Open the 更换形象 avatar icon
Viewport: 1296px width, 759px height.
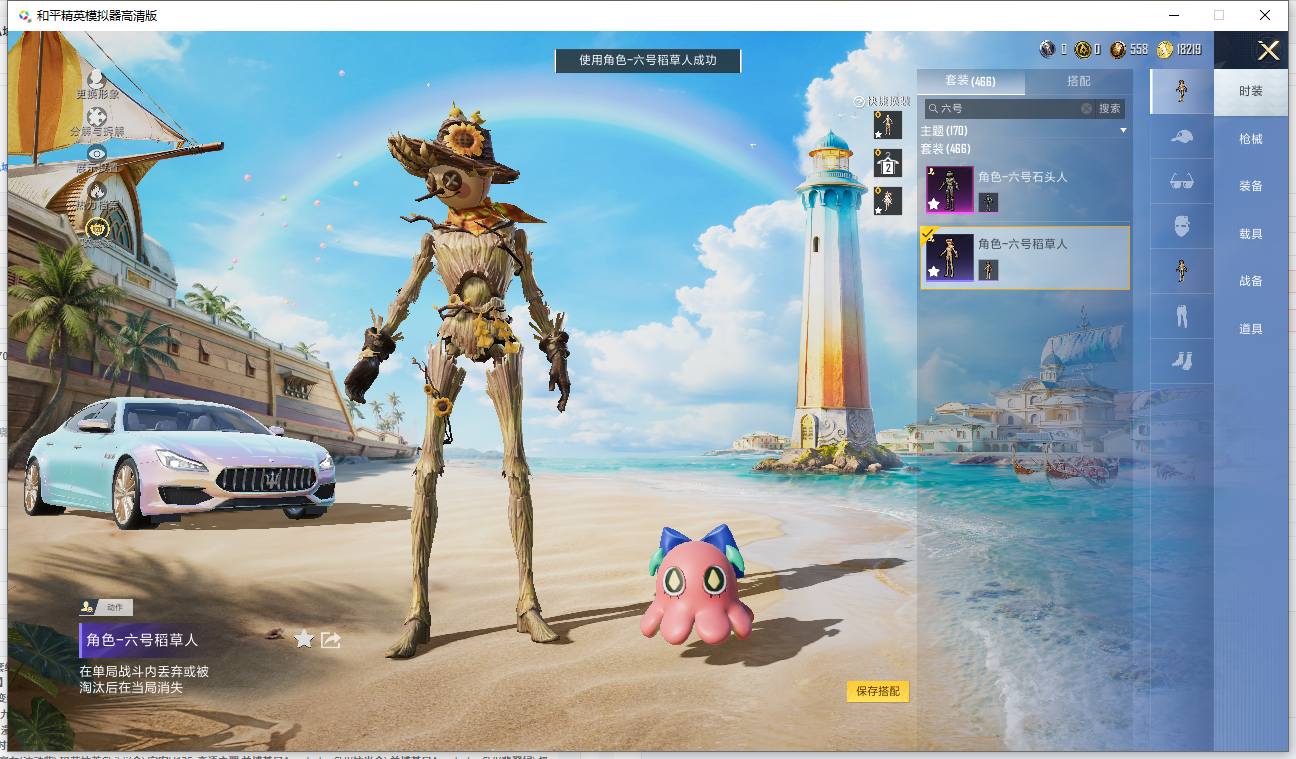tap(97, 78)
